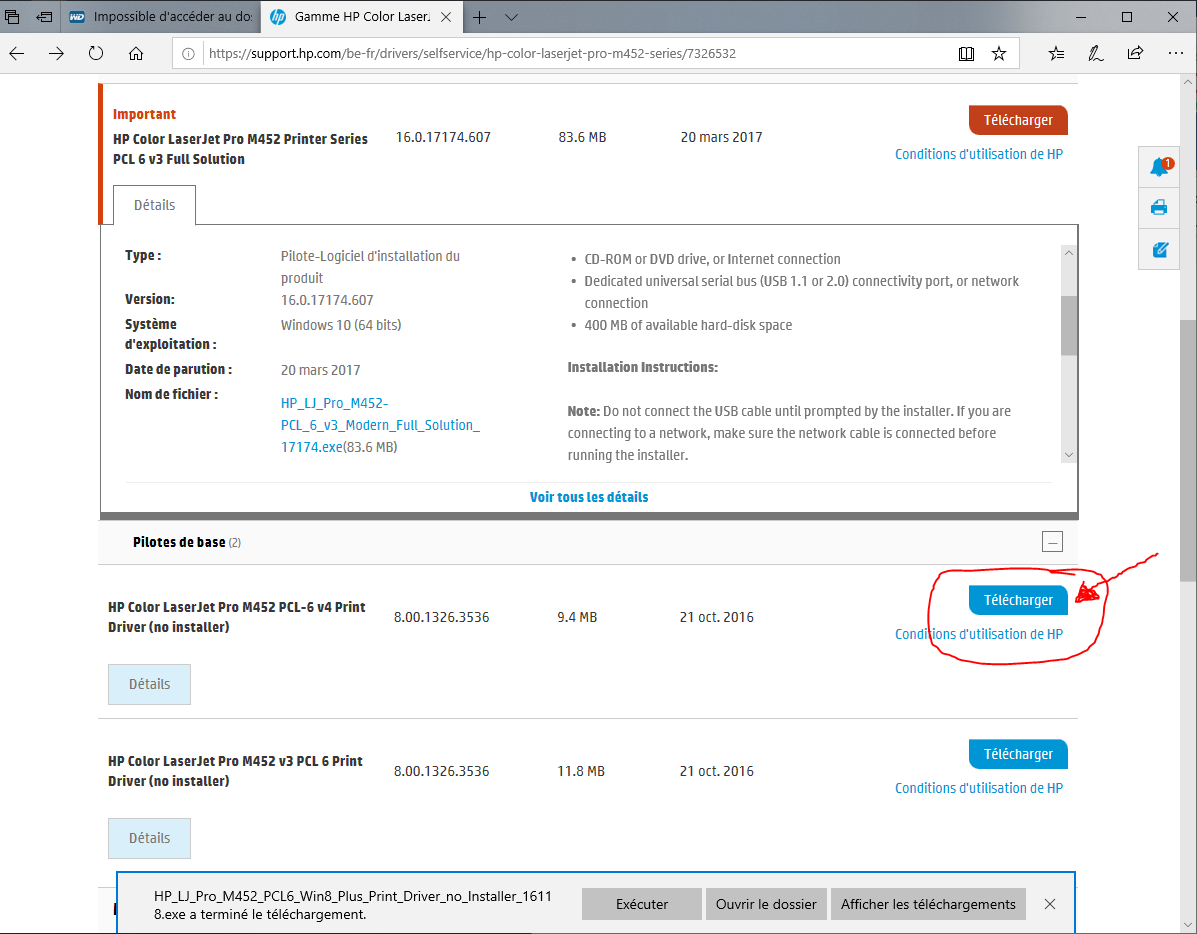Click the HP sidebar feedback pencil icon
The height and width of the screenshot is (934, 1197).
pos(1160,249)
